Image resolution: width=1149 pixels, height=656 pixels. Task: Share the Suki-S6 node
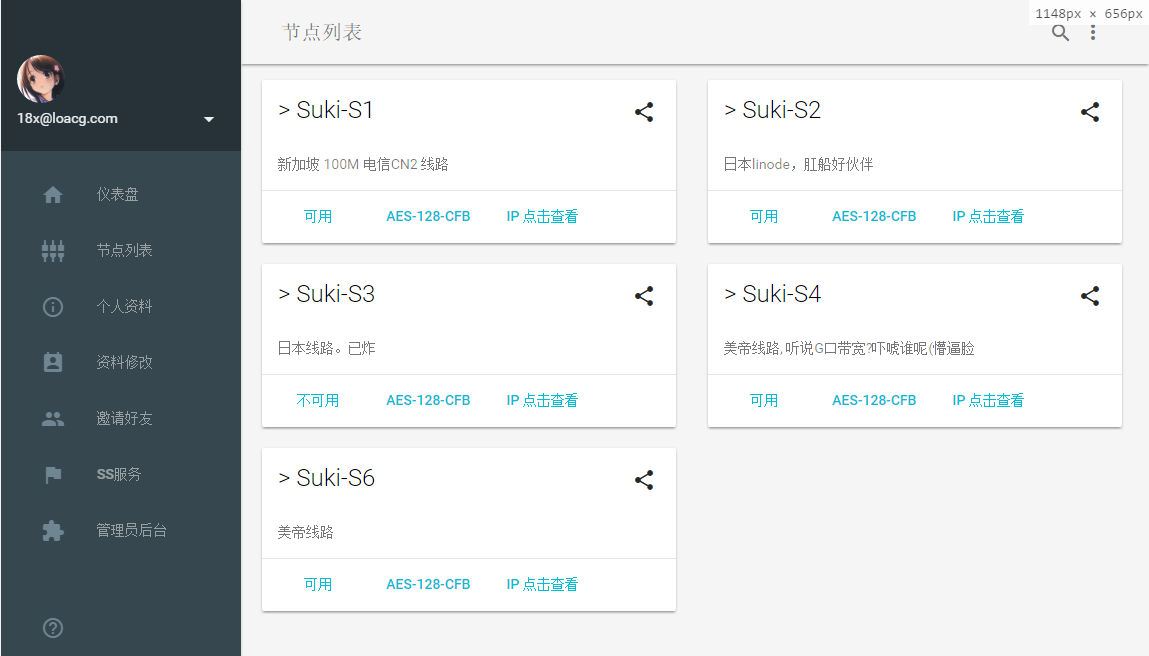644,480
